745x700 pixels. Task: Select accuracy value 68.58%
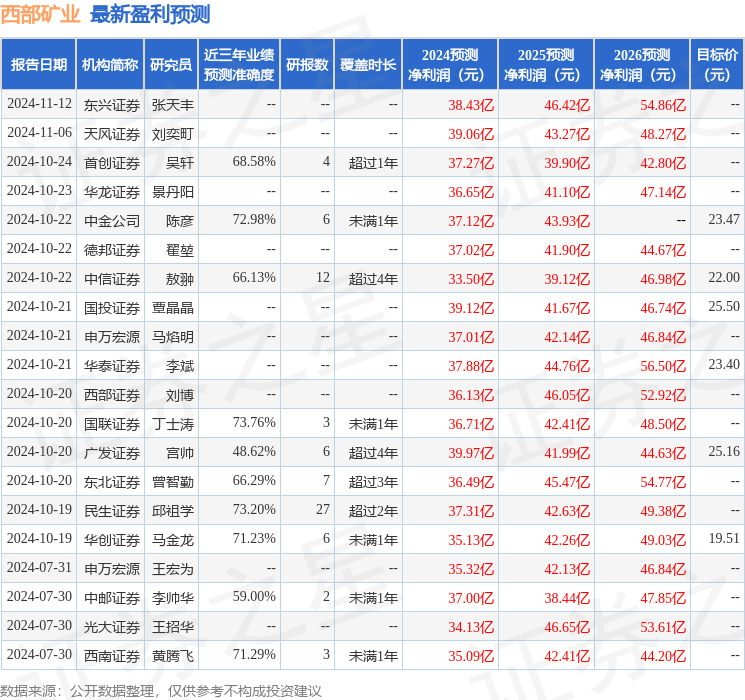point(254,162)
